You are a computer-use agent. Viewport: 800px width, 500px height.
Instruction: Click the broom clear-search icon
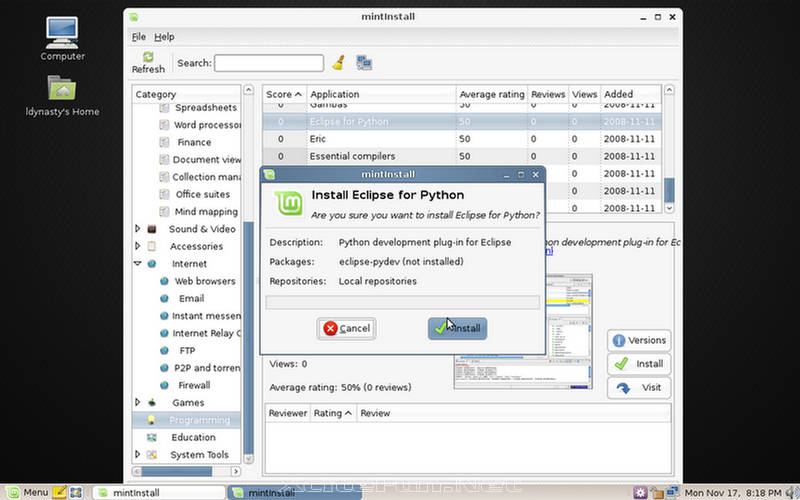point(338,63)
